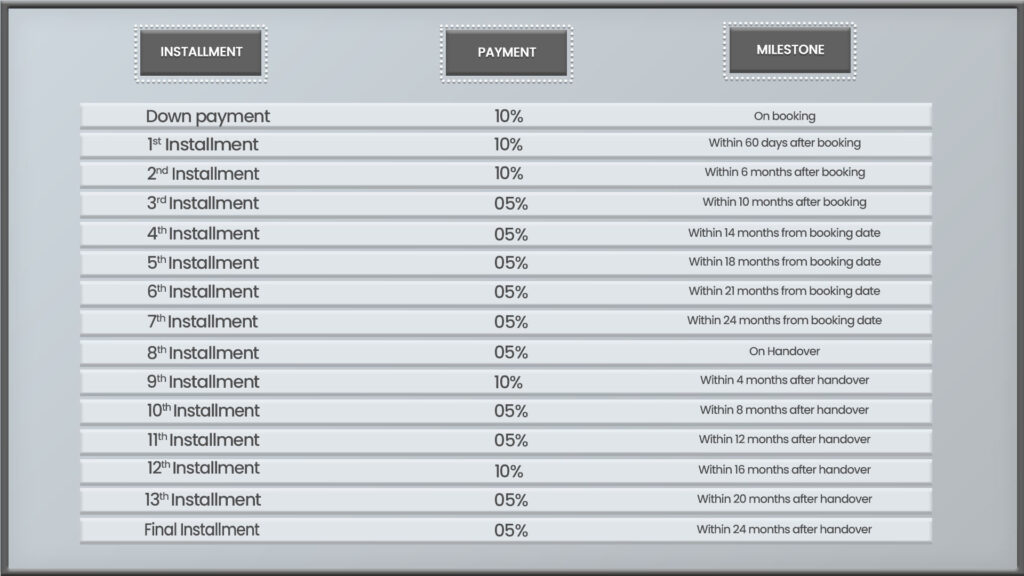Viewport: 1024px width, 576px height.
Task: Click the INSTALLMENT header button
Action: click(x=201, y=53)
